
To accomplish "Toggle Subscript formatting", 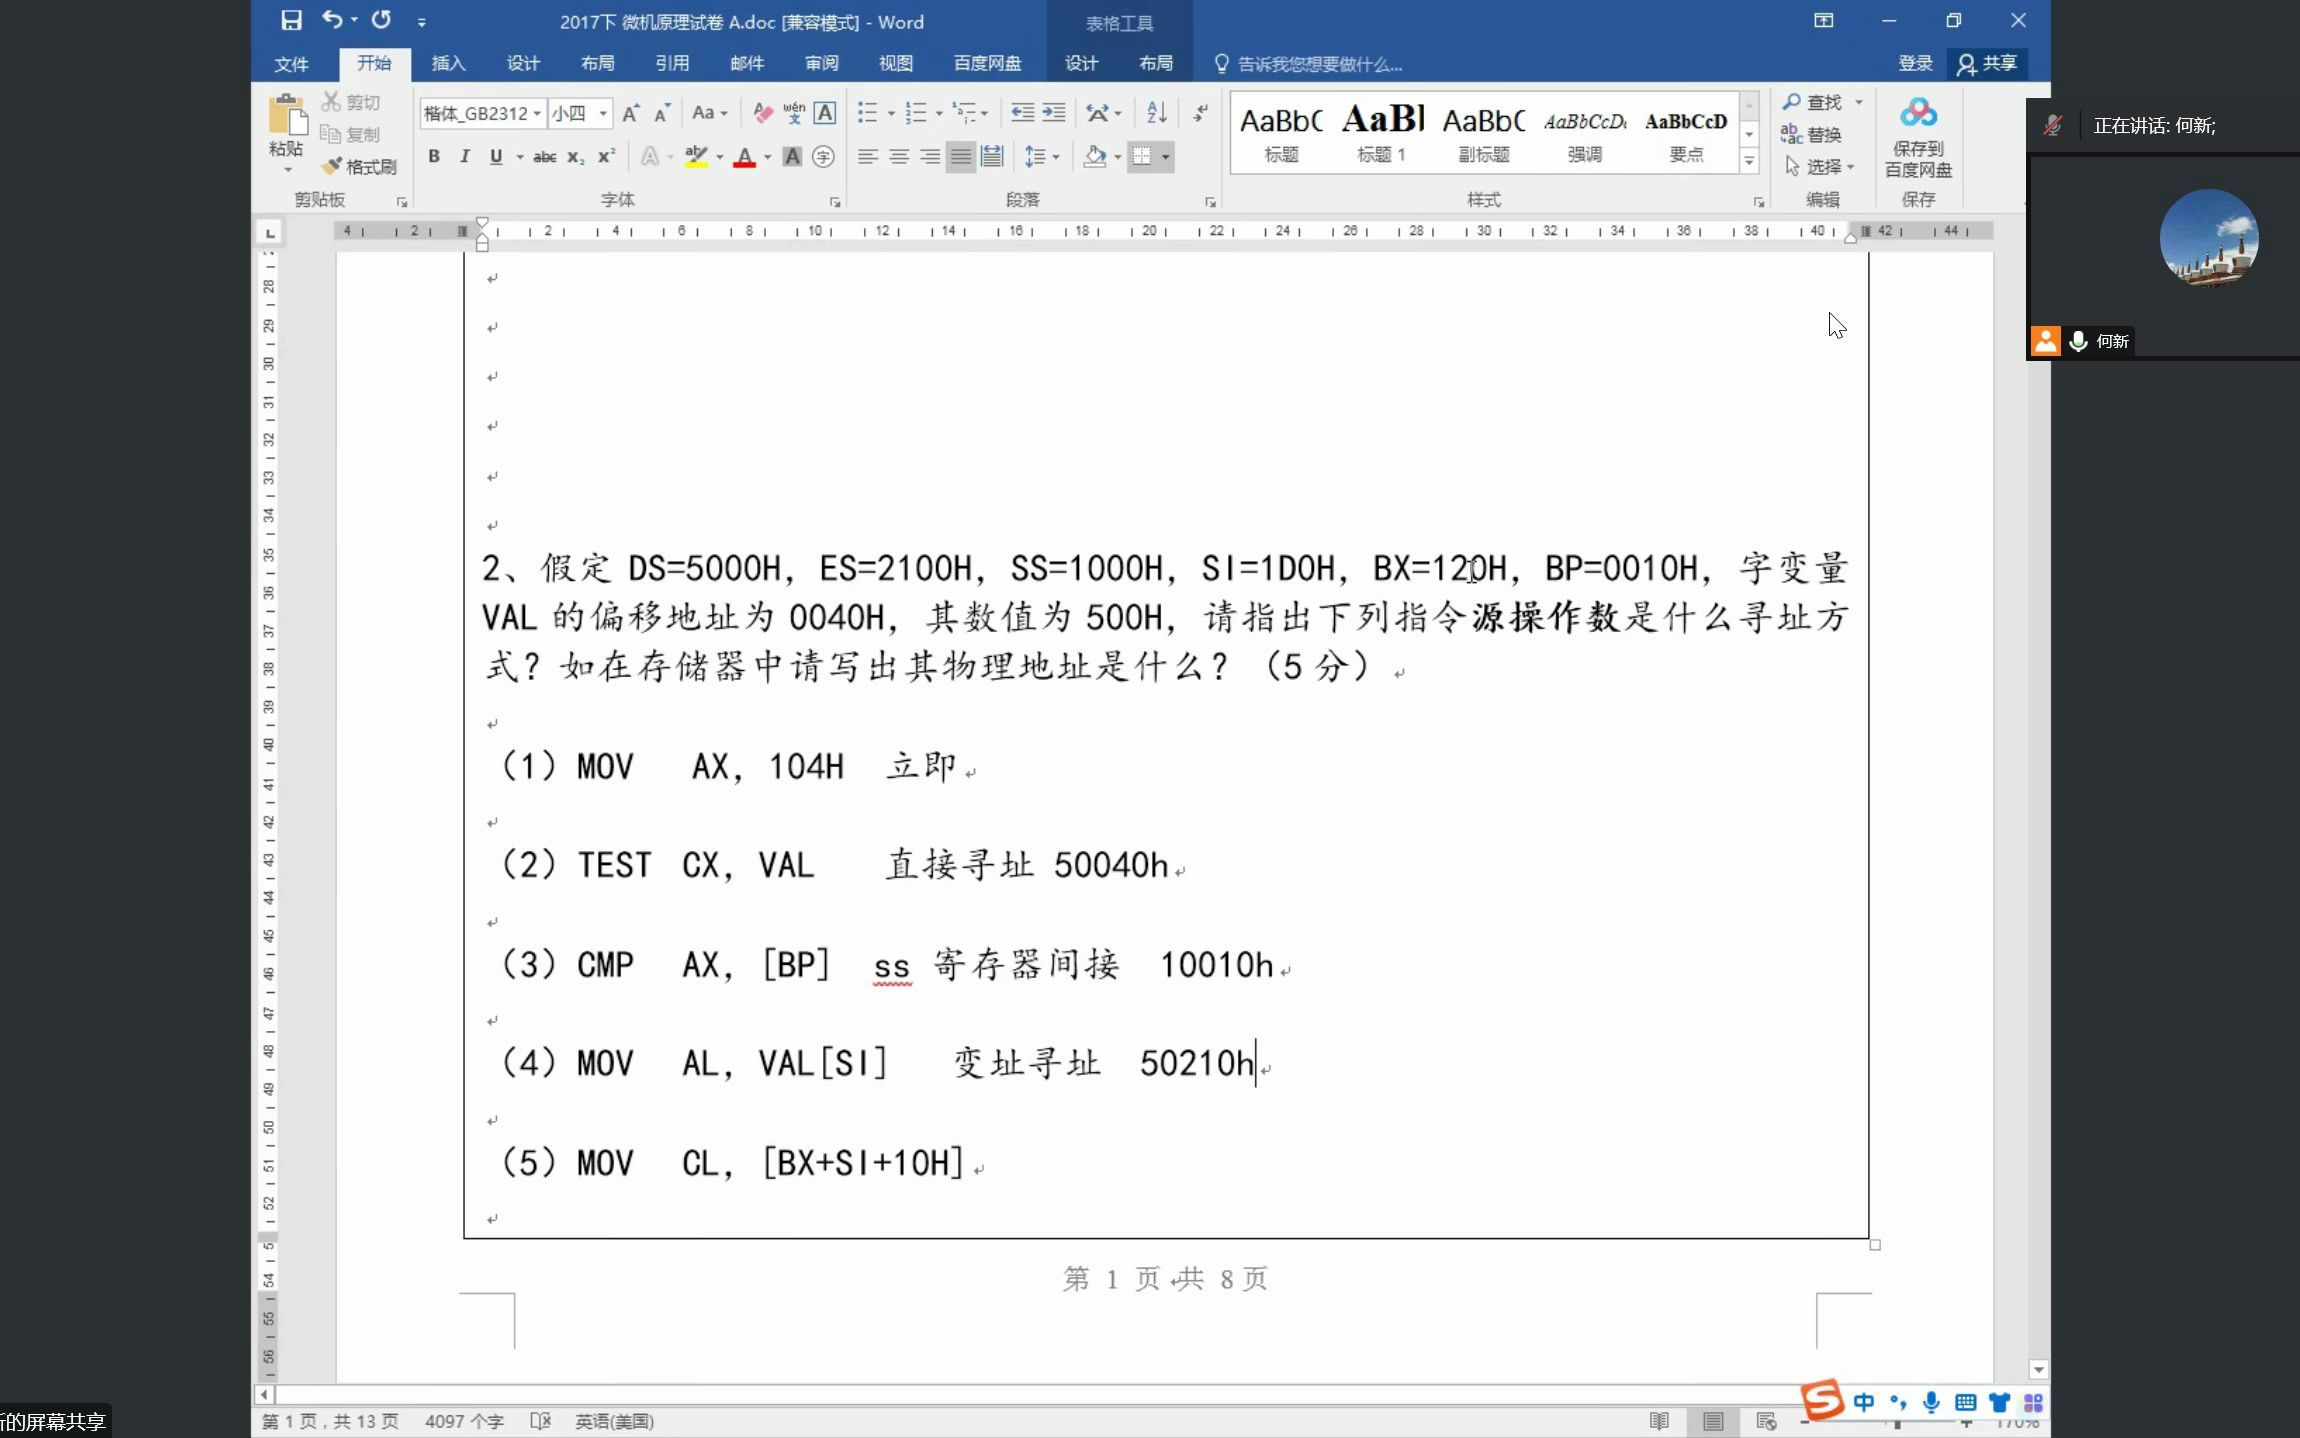I will 575,157.
